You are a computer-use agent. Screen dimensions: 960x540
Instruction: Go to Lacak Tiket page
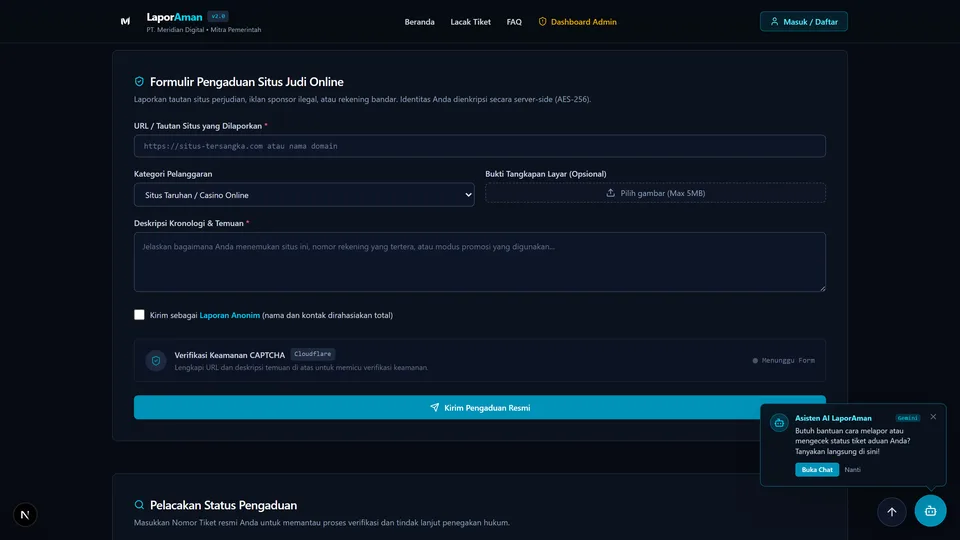pyautogui.click(x=470, y=22)
